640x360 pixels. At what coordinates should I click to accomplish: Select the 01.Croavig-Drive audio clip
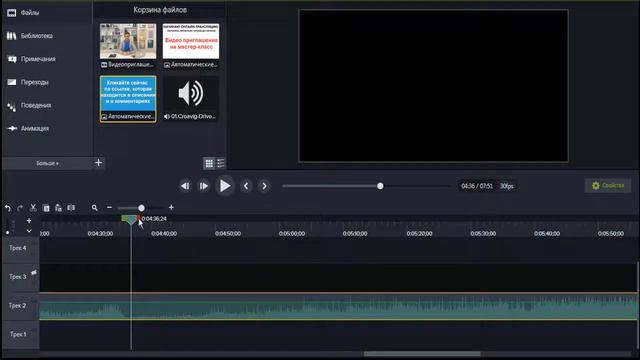tap(191, 98)
